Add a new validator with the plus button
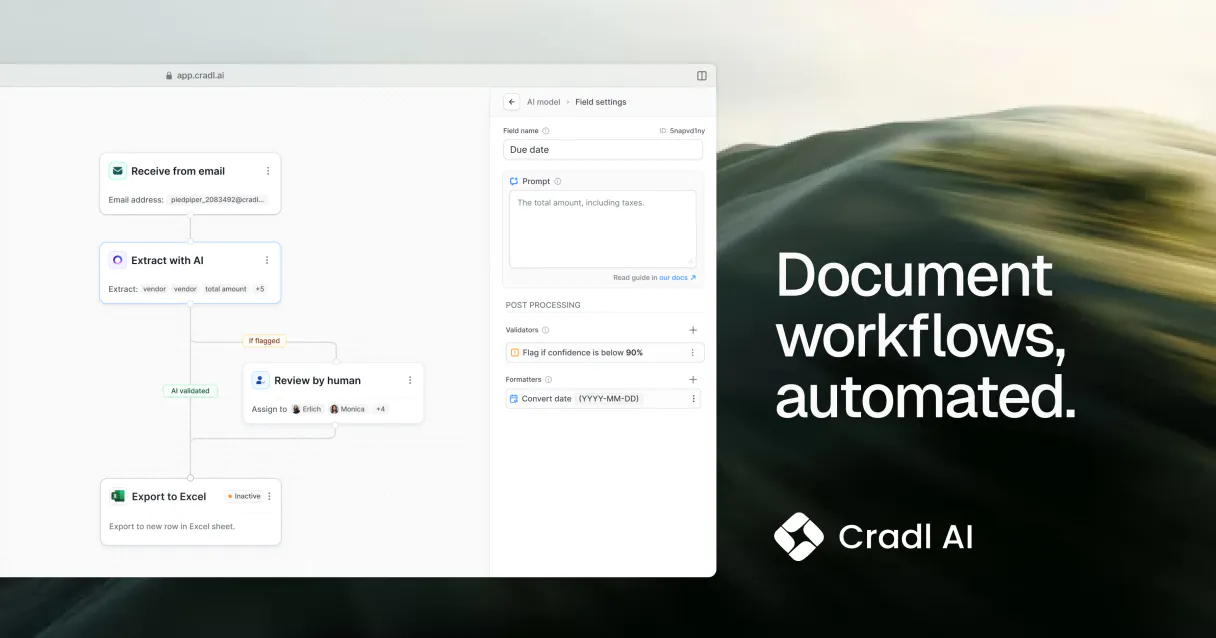This screenshot has height=638, width=1216. point(692,329)
